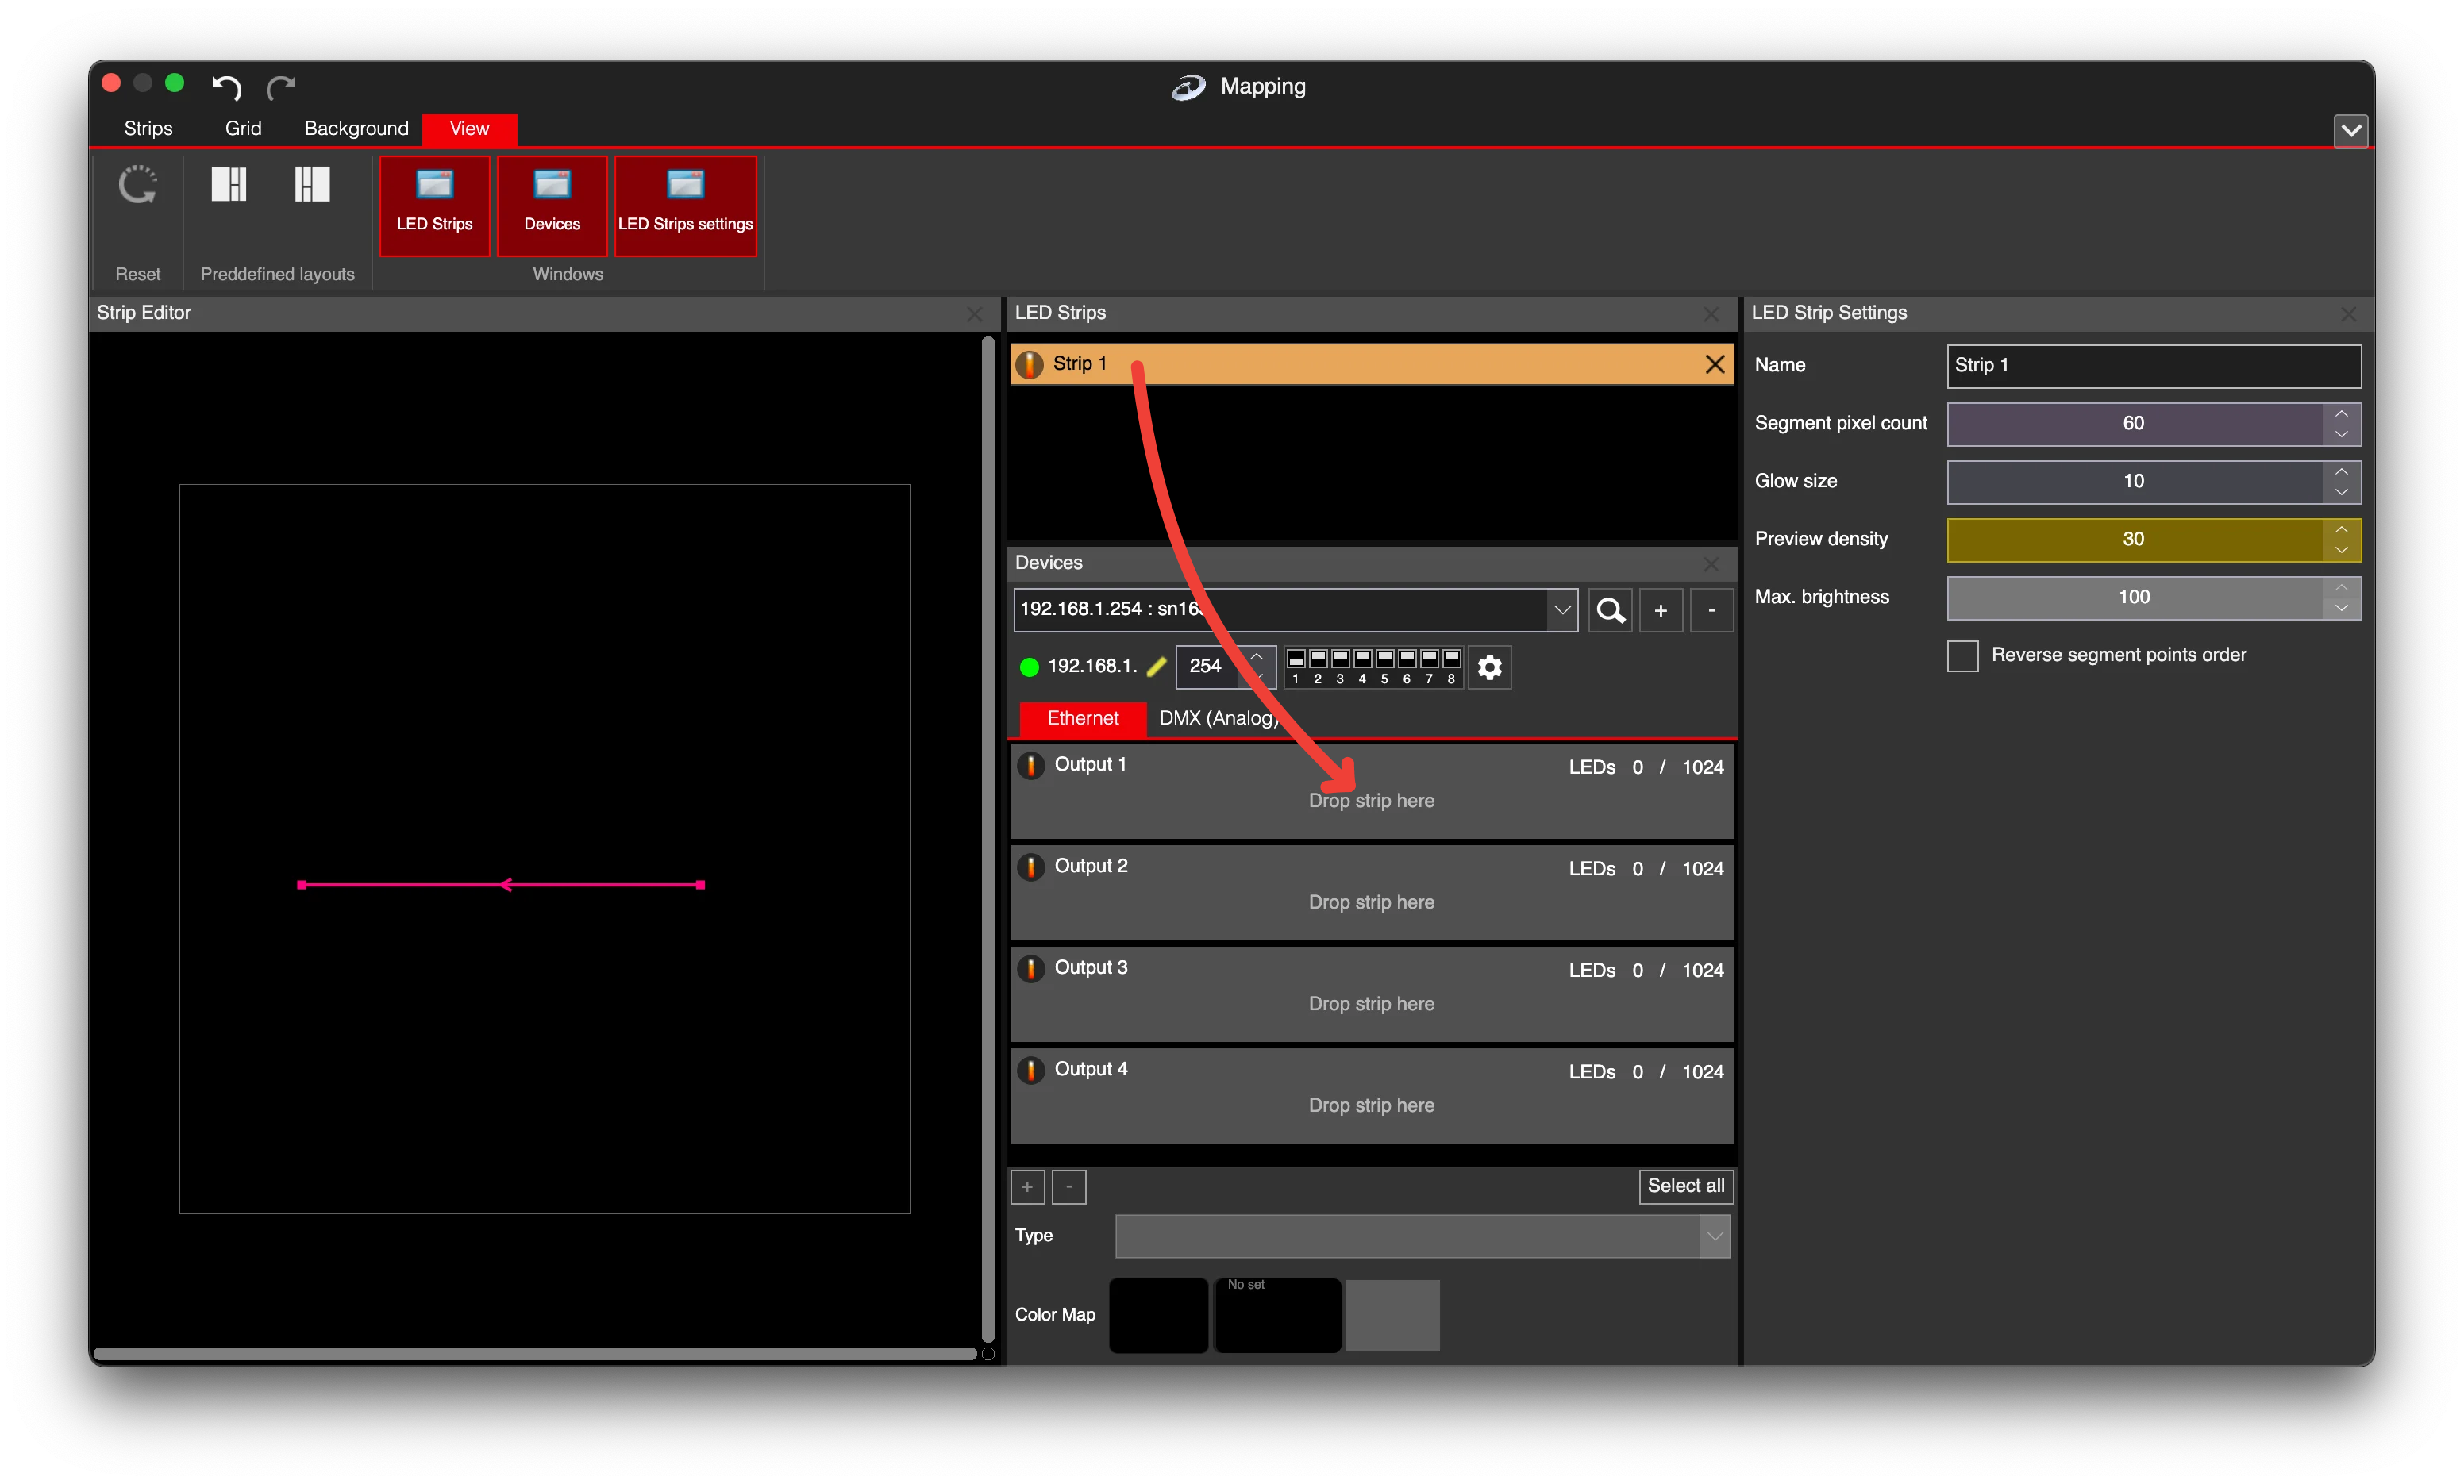The height and width of the screenshot is (1484, 2464).
Task: Open the Grid tab
Action: pyautogui.click(x=243, y=128)
